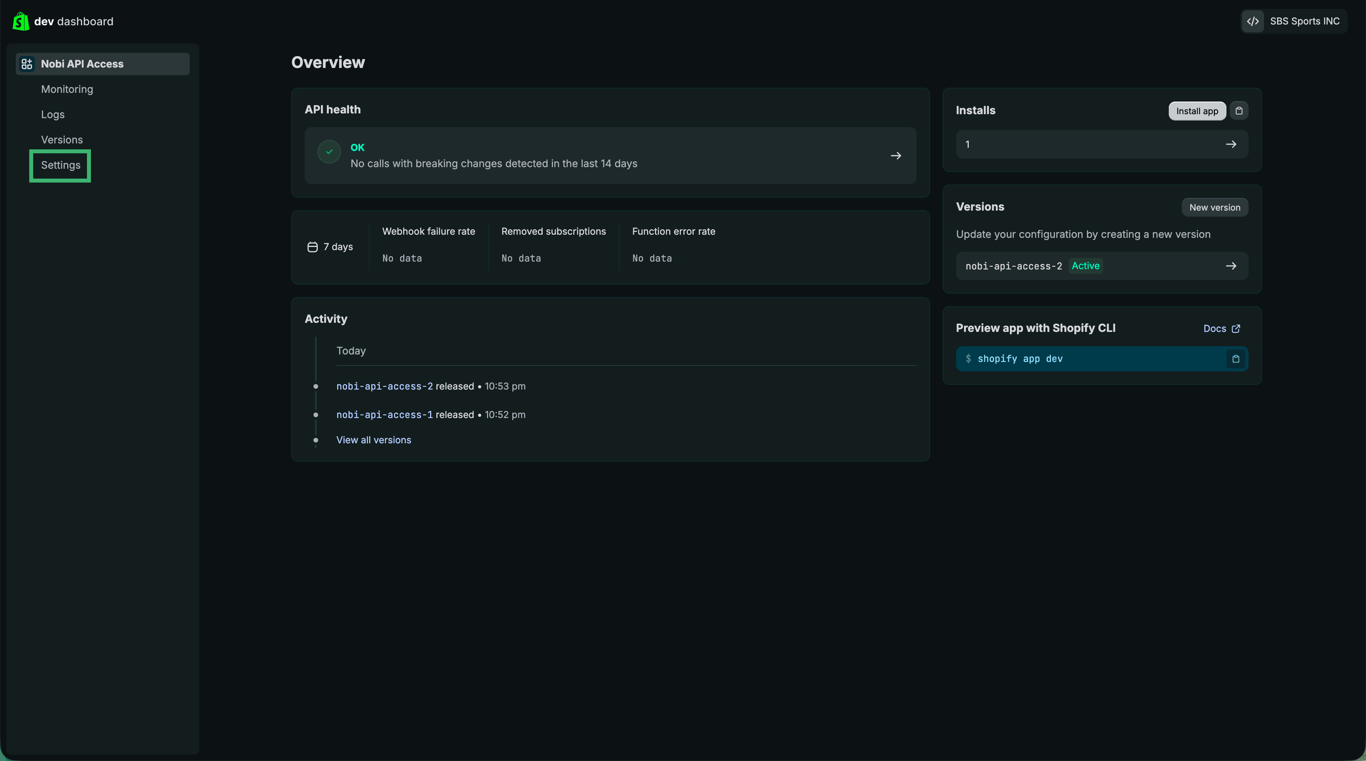Image resolution: width=1366 pixels, height=761 pixels.
Task: Copy the shopify app dev command
Action: tap(1236, 359)
